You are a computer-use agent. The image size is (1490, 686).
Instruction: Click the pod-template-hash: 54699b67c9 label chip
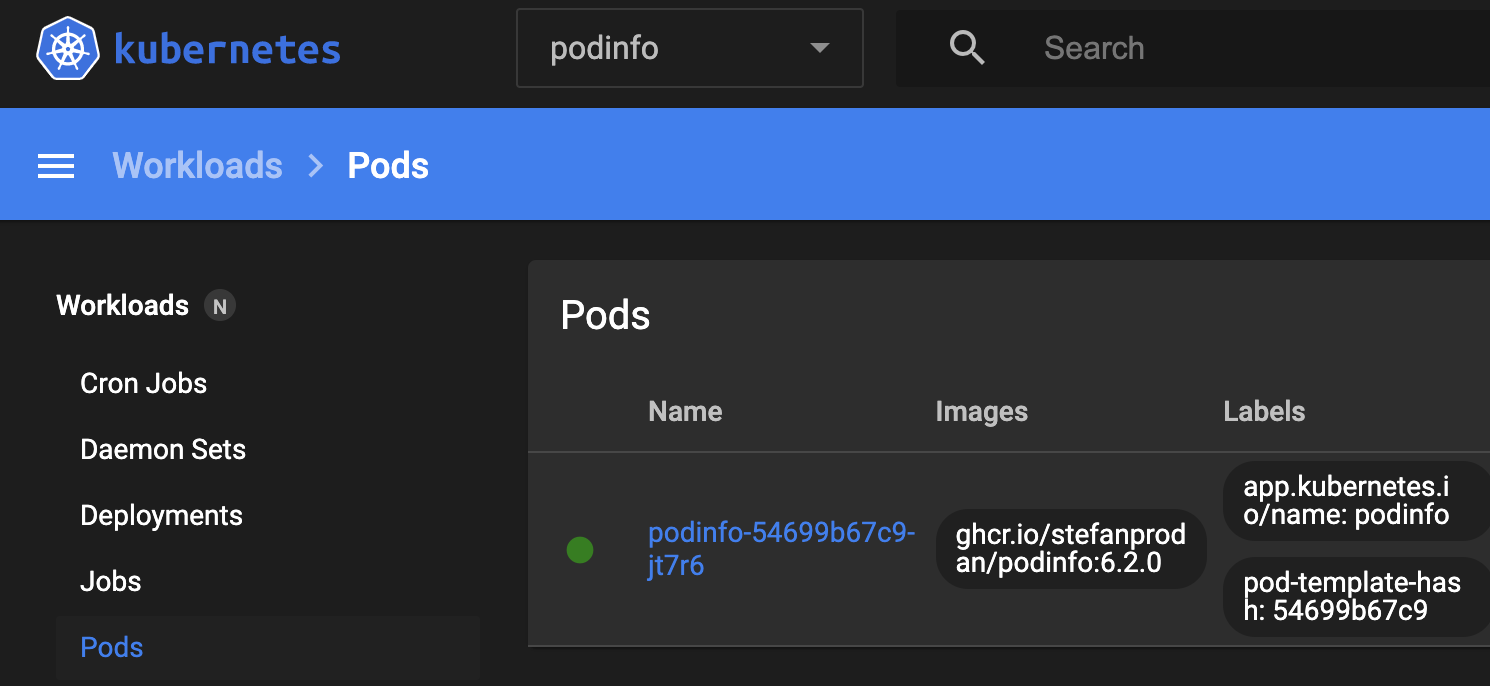tap(1355, 597)
